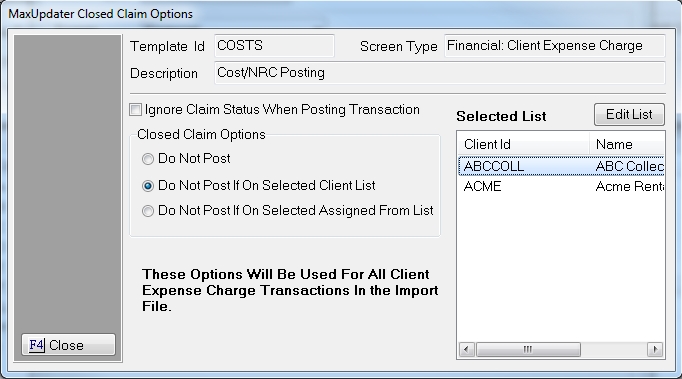
Task: Click the left scroll arrow of list
Action: tap(467, 349)
